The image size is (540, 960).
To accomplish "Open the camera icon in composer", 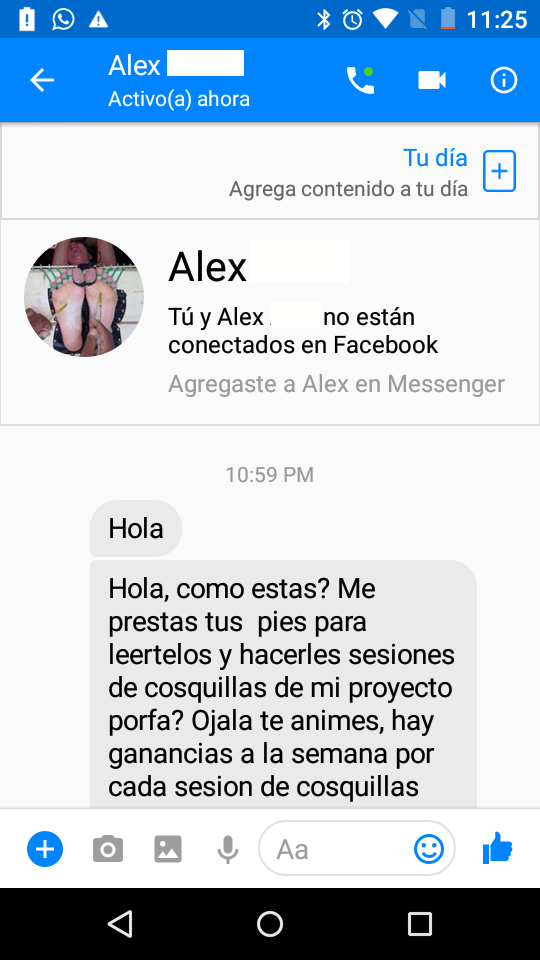I will coord(108,850).
